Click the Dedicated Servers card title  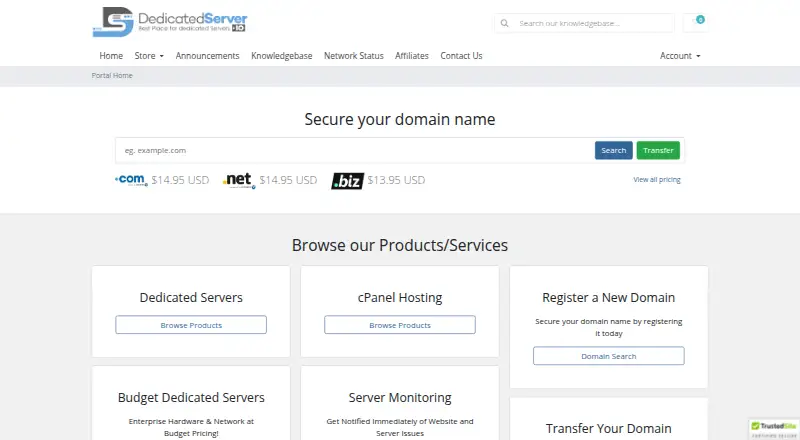(x=191, y=298)
